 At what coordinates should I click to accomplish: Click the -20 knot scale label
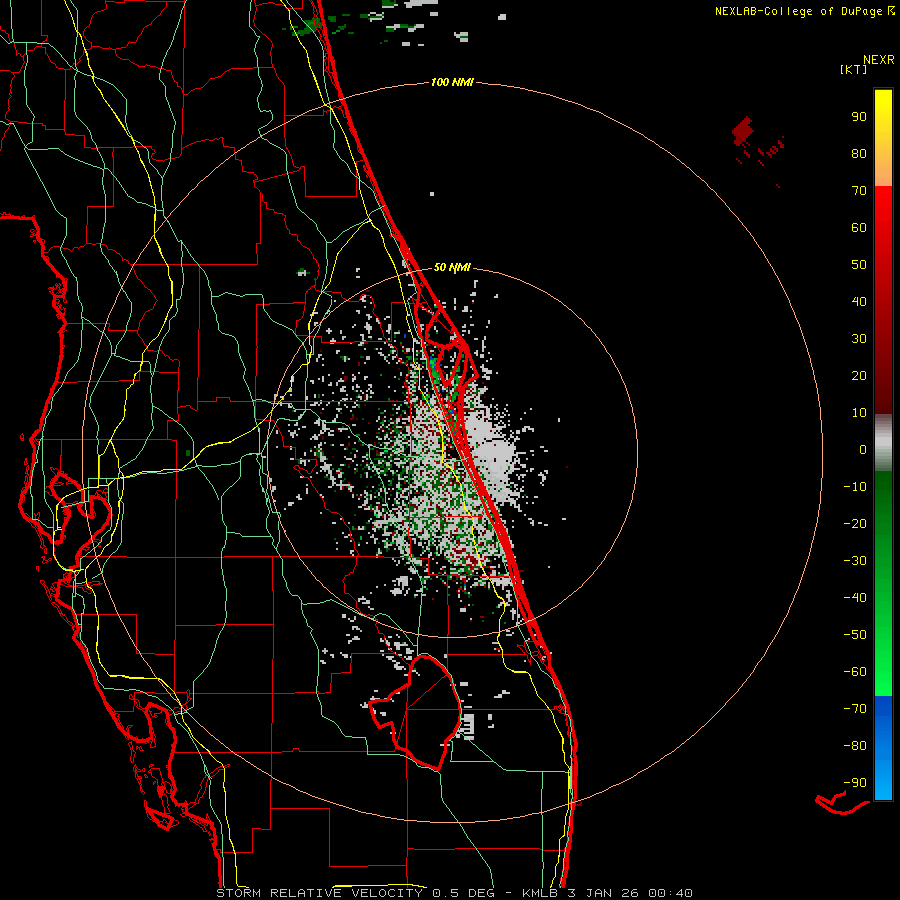(x=855, y=524)
